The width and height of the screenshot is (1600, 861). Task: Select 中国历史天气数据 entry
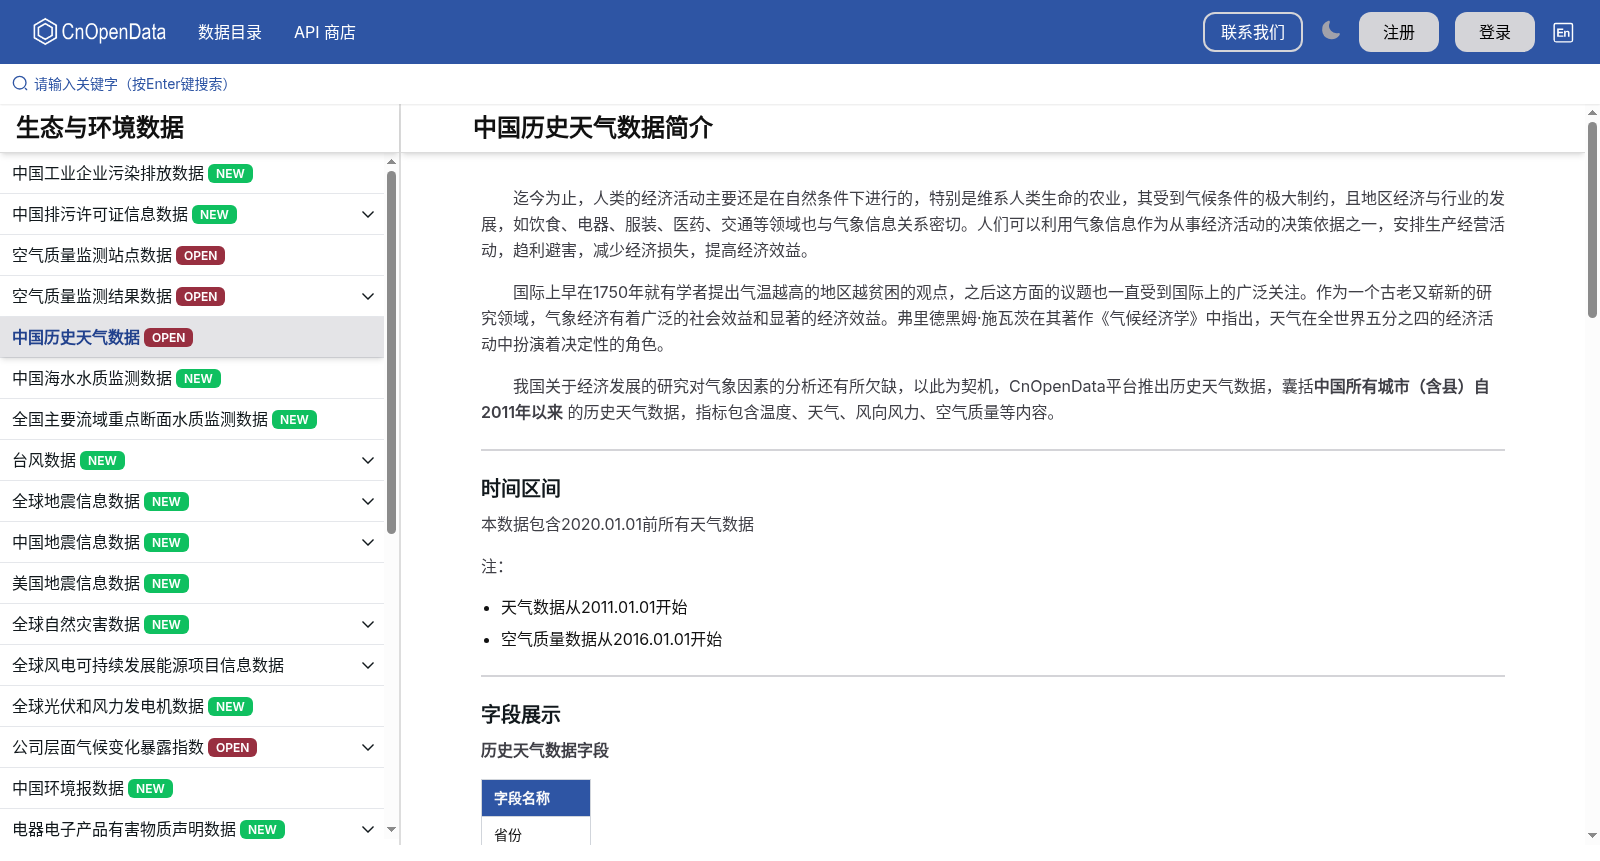192,337
